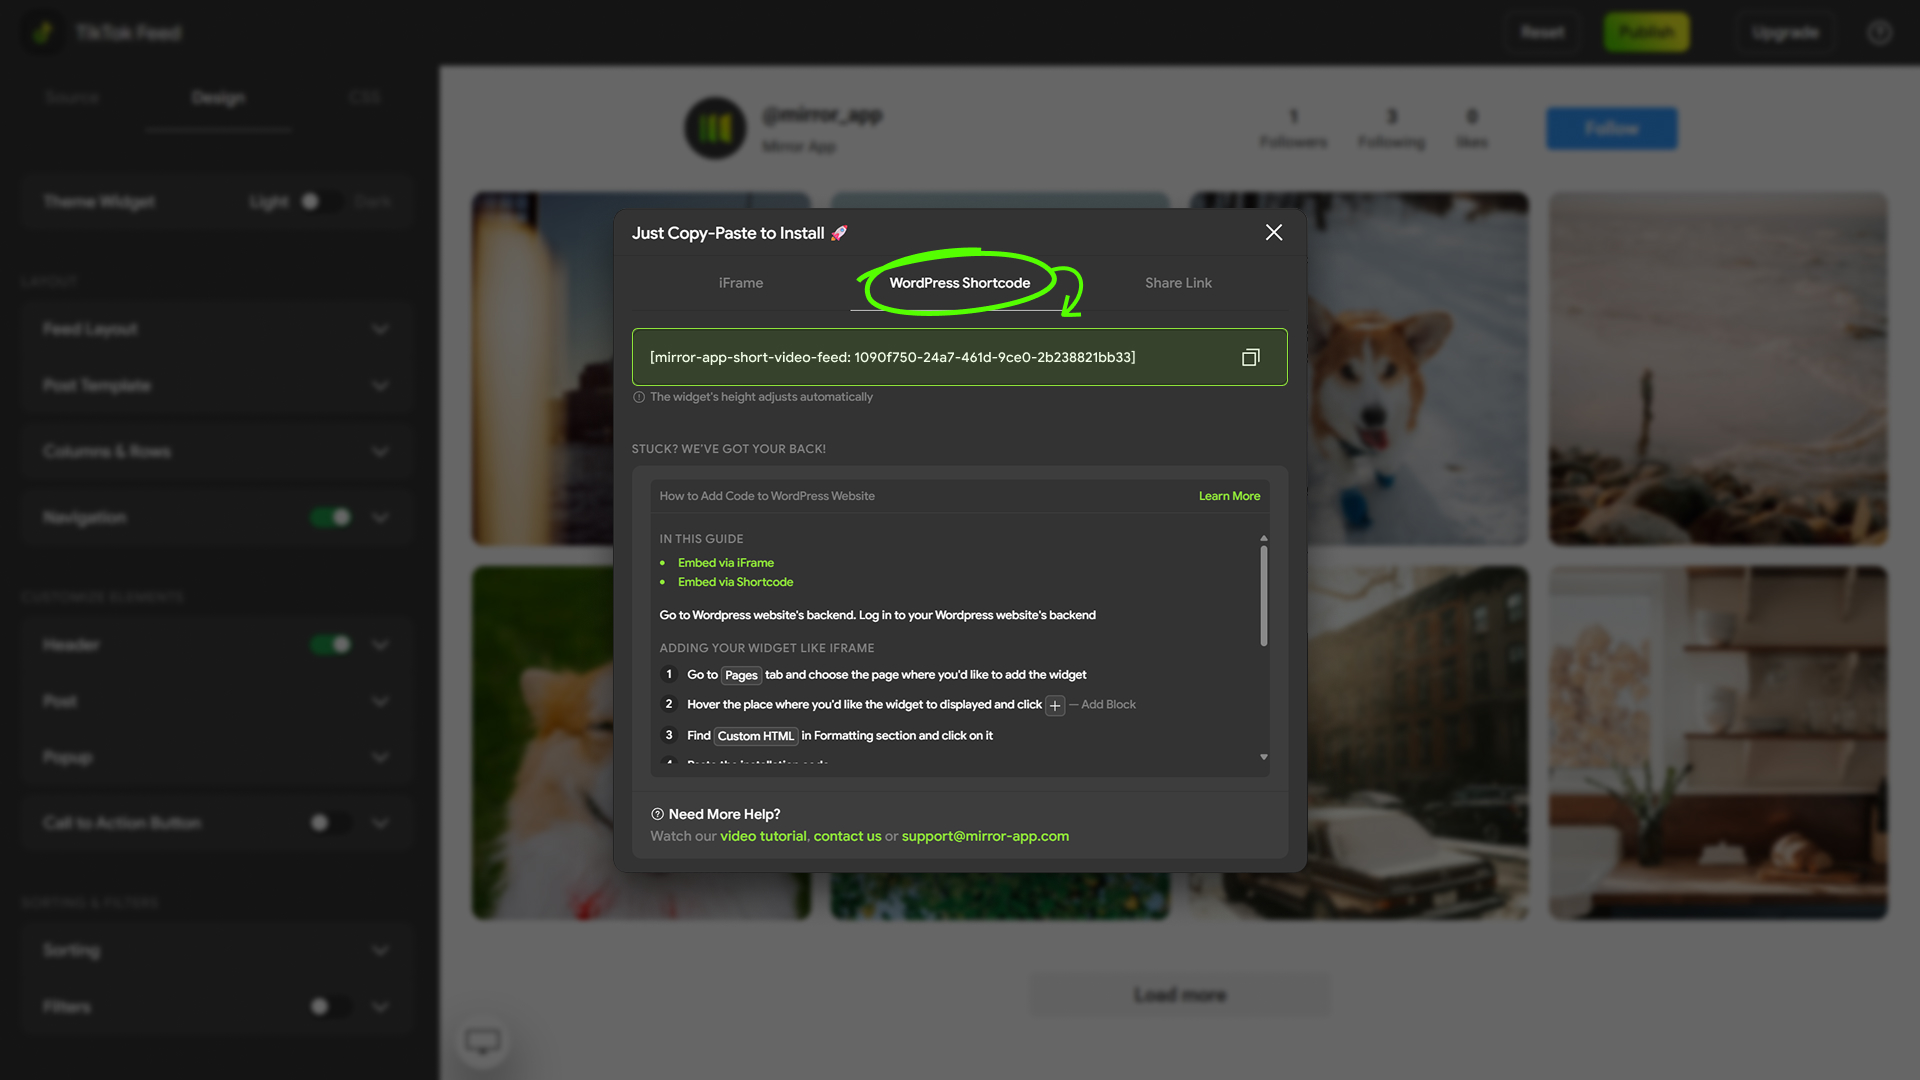This screenshot has width=1920, height=1080.
Task: Click the Need More Help question icon
Action: point(657,814)
